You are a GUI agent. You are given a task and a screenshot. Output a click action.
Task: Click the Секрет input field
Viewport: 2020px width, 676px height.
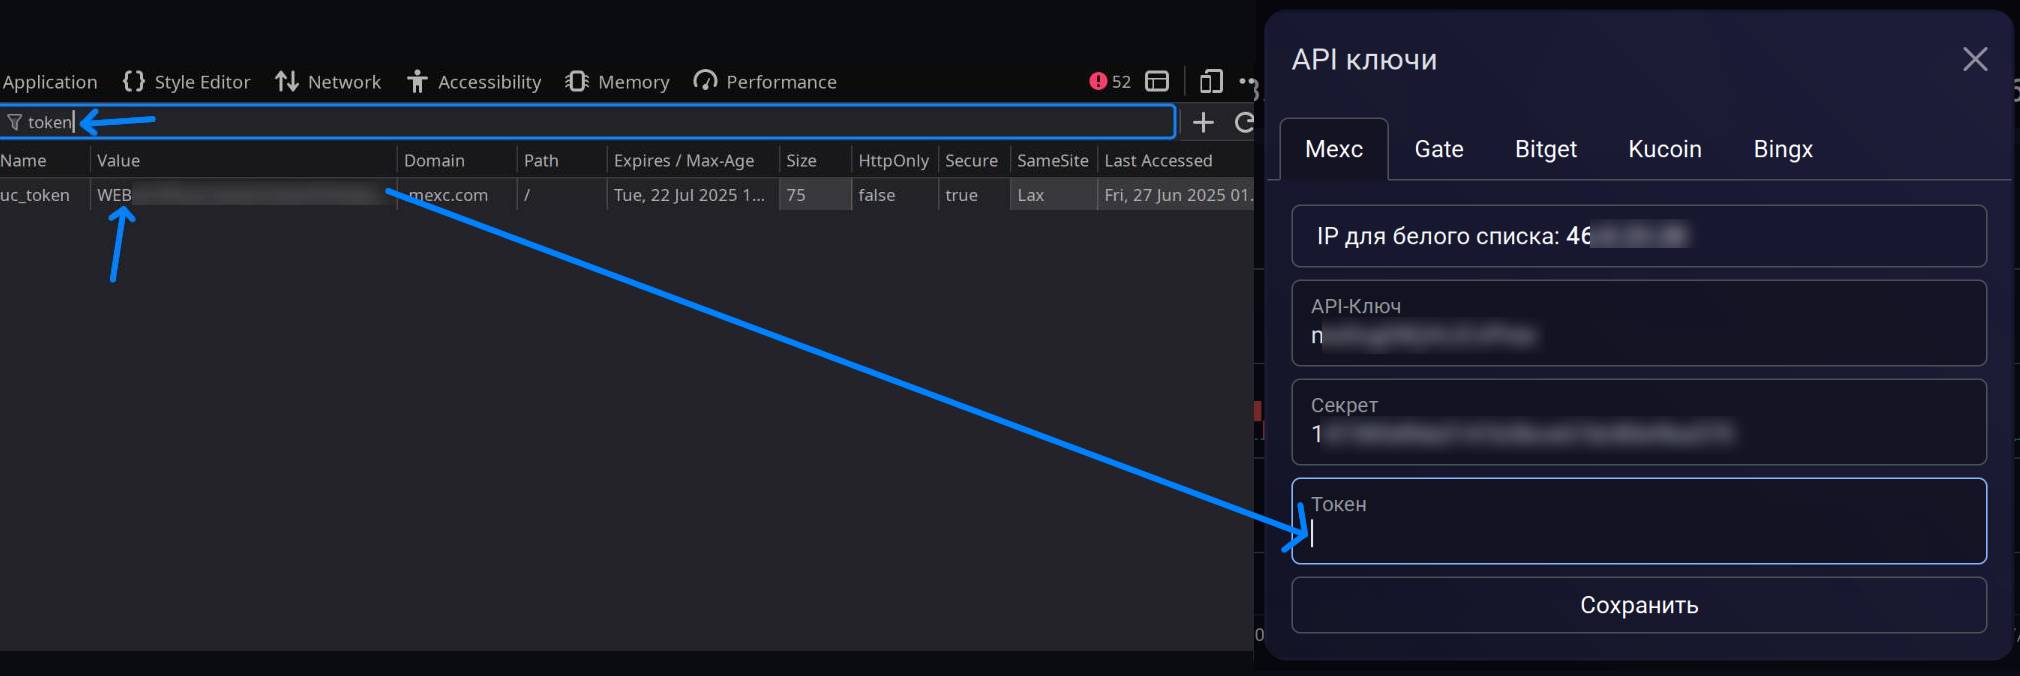point(1639,422)
